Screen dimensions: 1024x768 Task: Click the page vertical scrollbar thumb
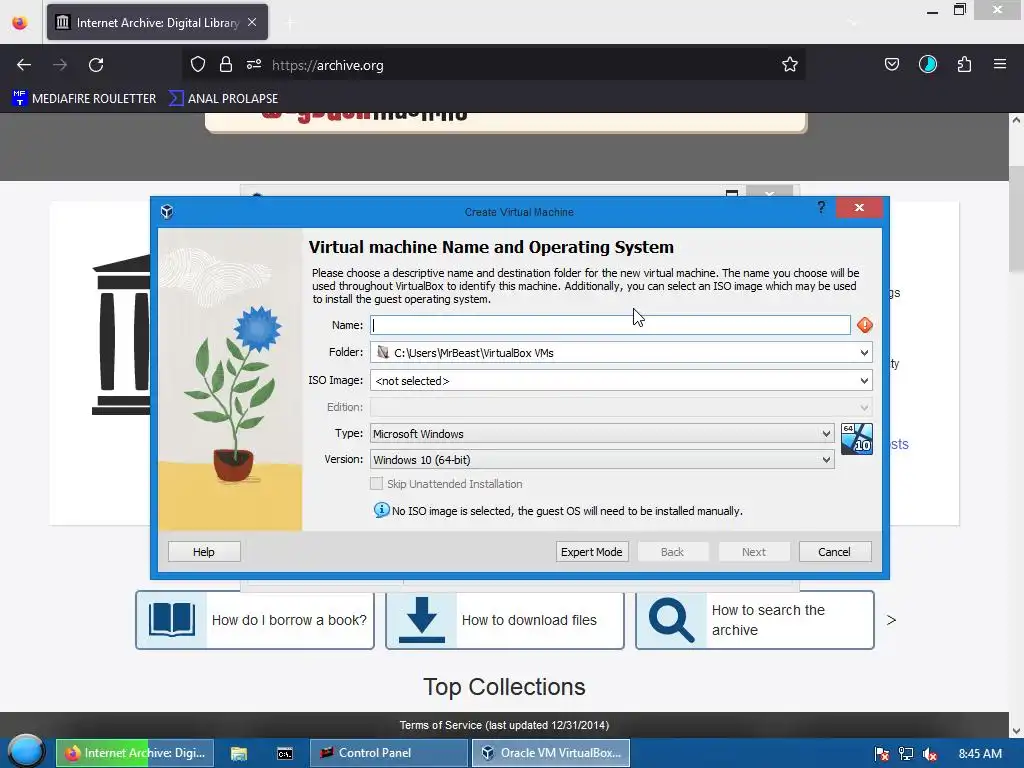(1016, 219)
